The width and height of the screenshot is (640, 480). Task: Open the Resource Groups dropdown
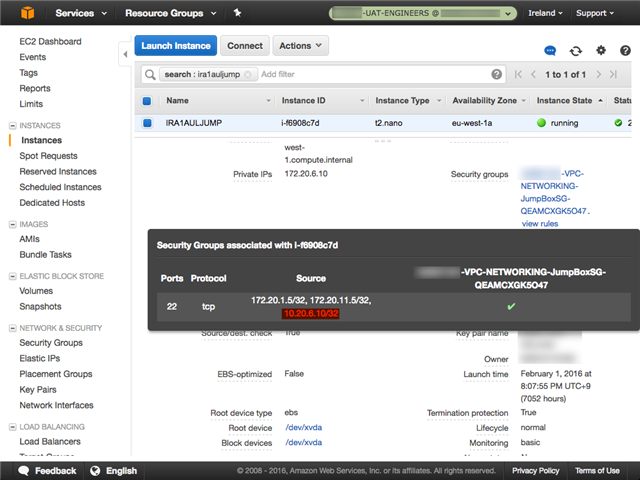170,13
